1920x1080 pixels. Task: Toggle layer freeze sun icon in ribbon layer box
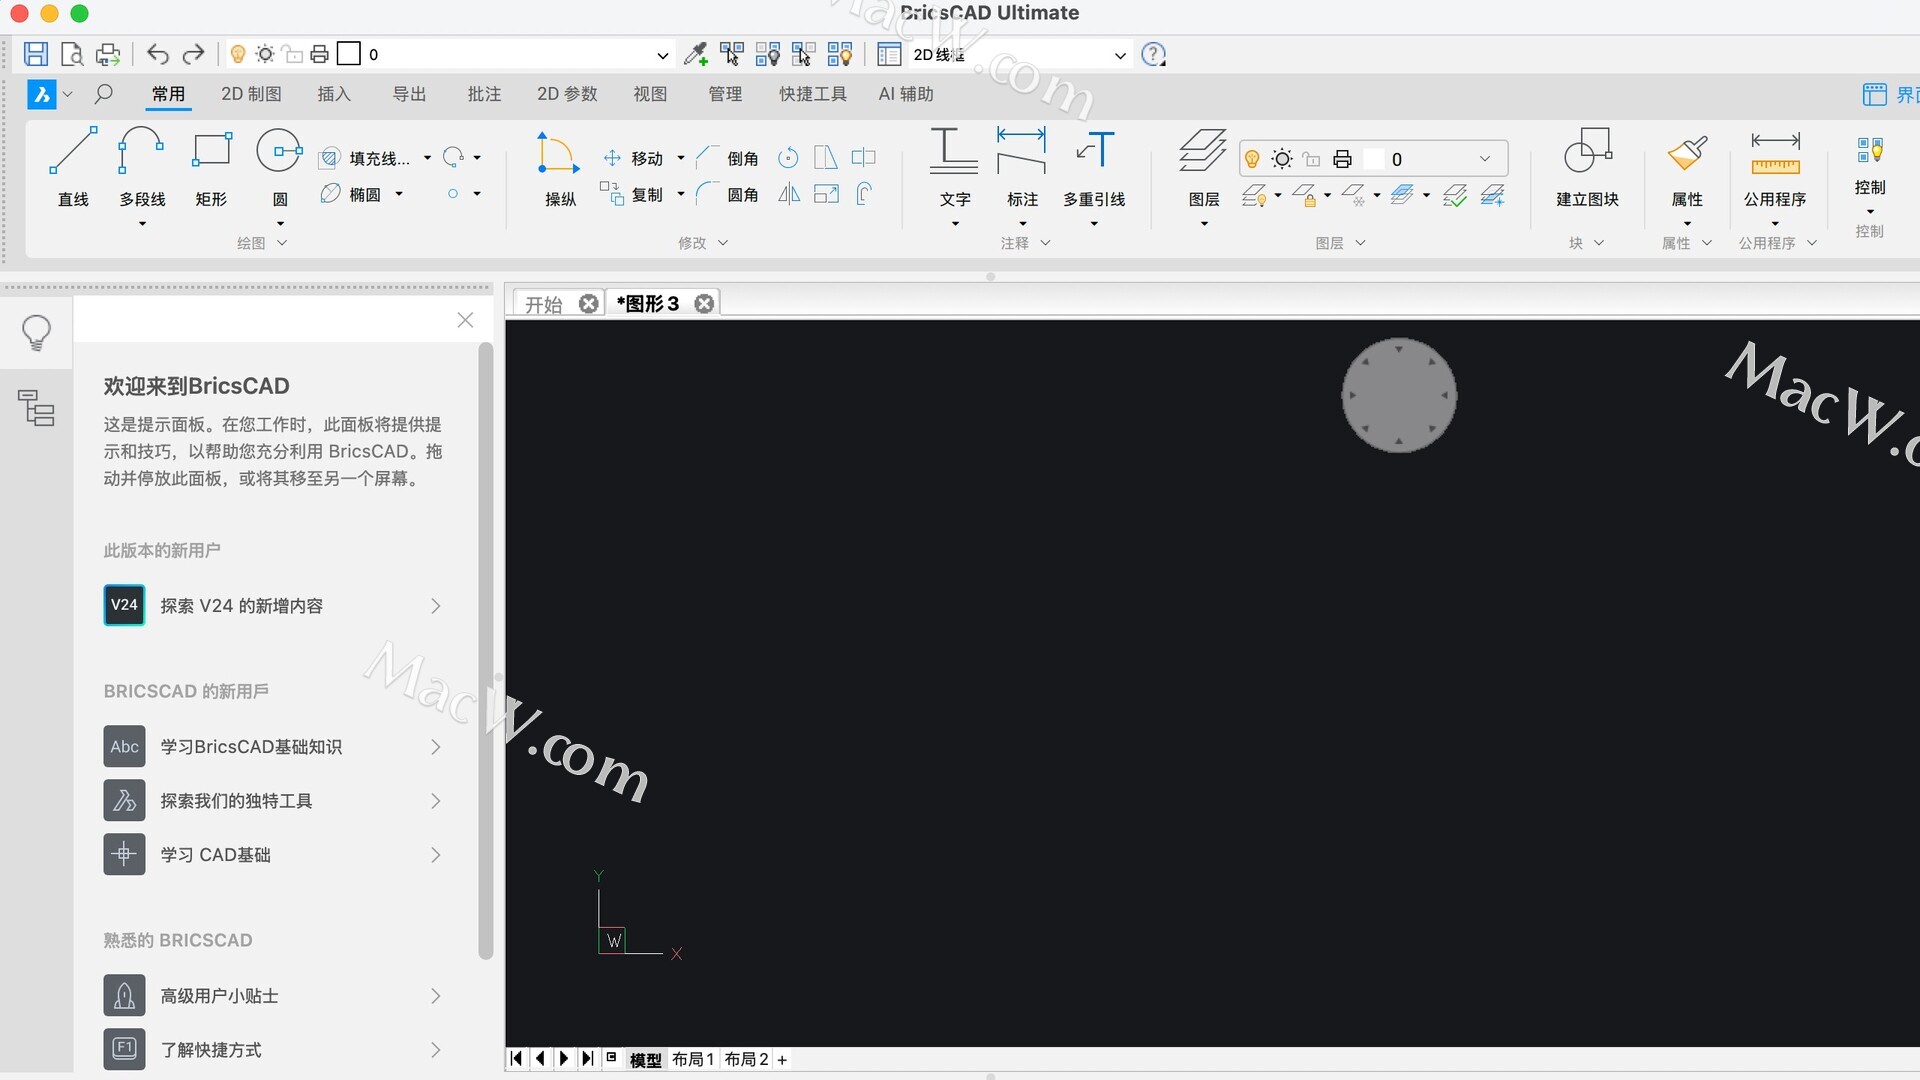pyautogui.click(x=1282, y=159)
